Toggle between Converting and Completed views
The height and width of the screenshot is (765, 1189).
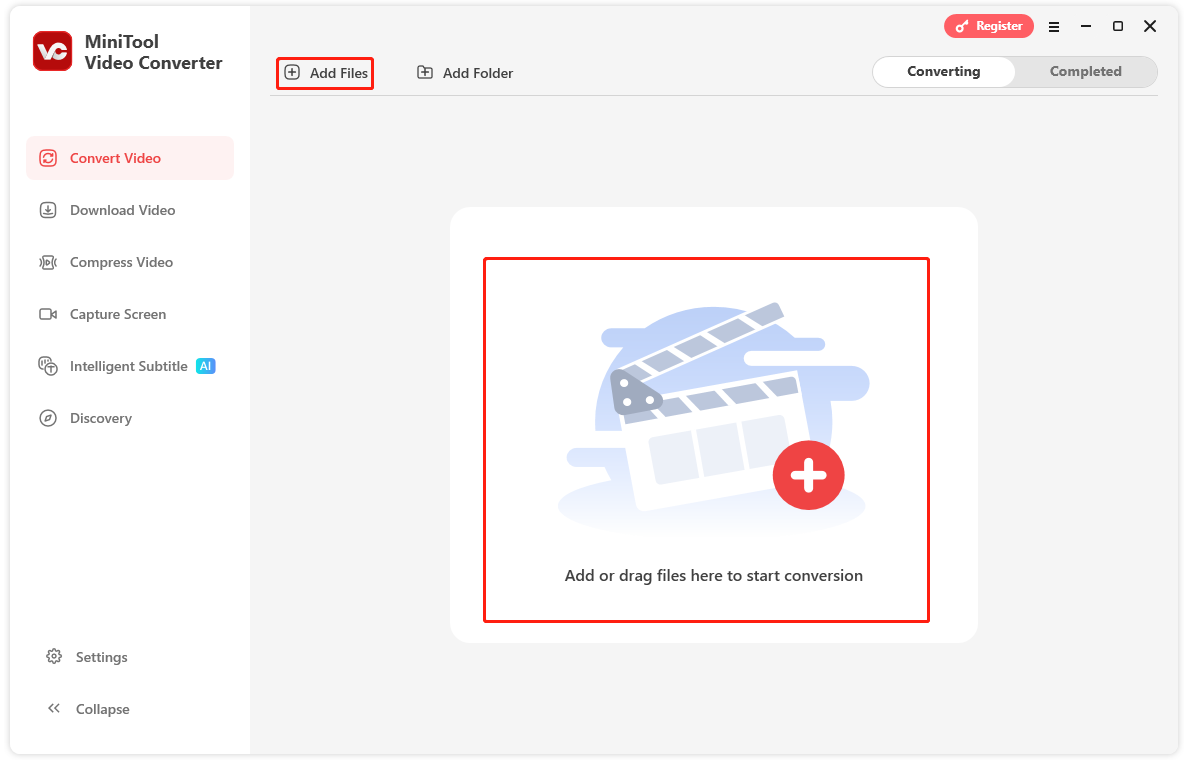pos(1014,71)
